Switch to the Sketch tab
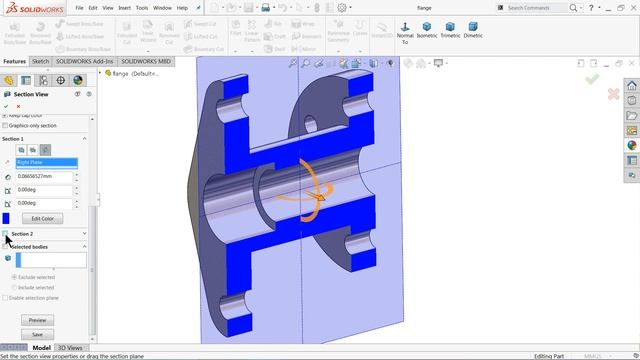 [40, 61]
